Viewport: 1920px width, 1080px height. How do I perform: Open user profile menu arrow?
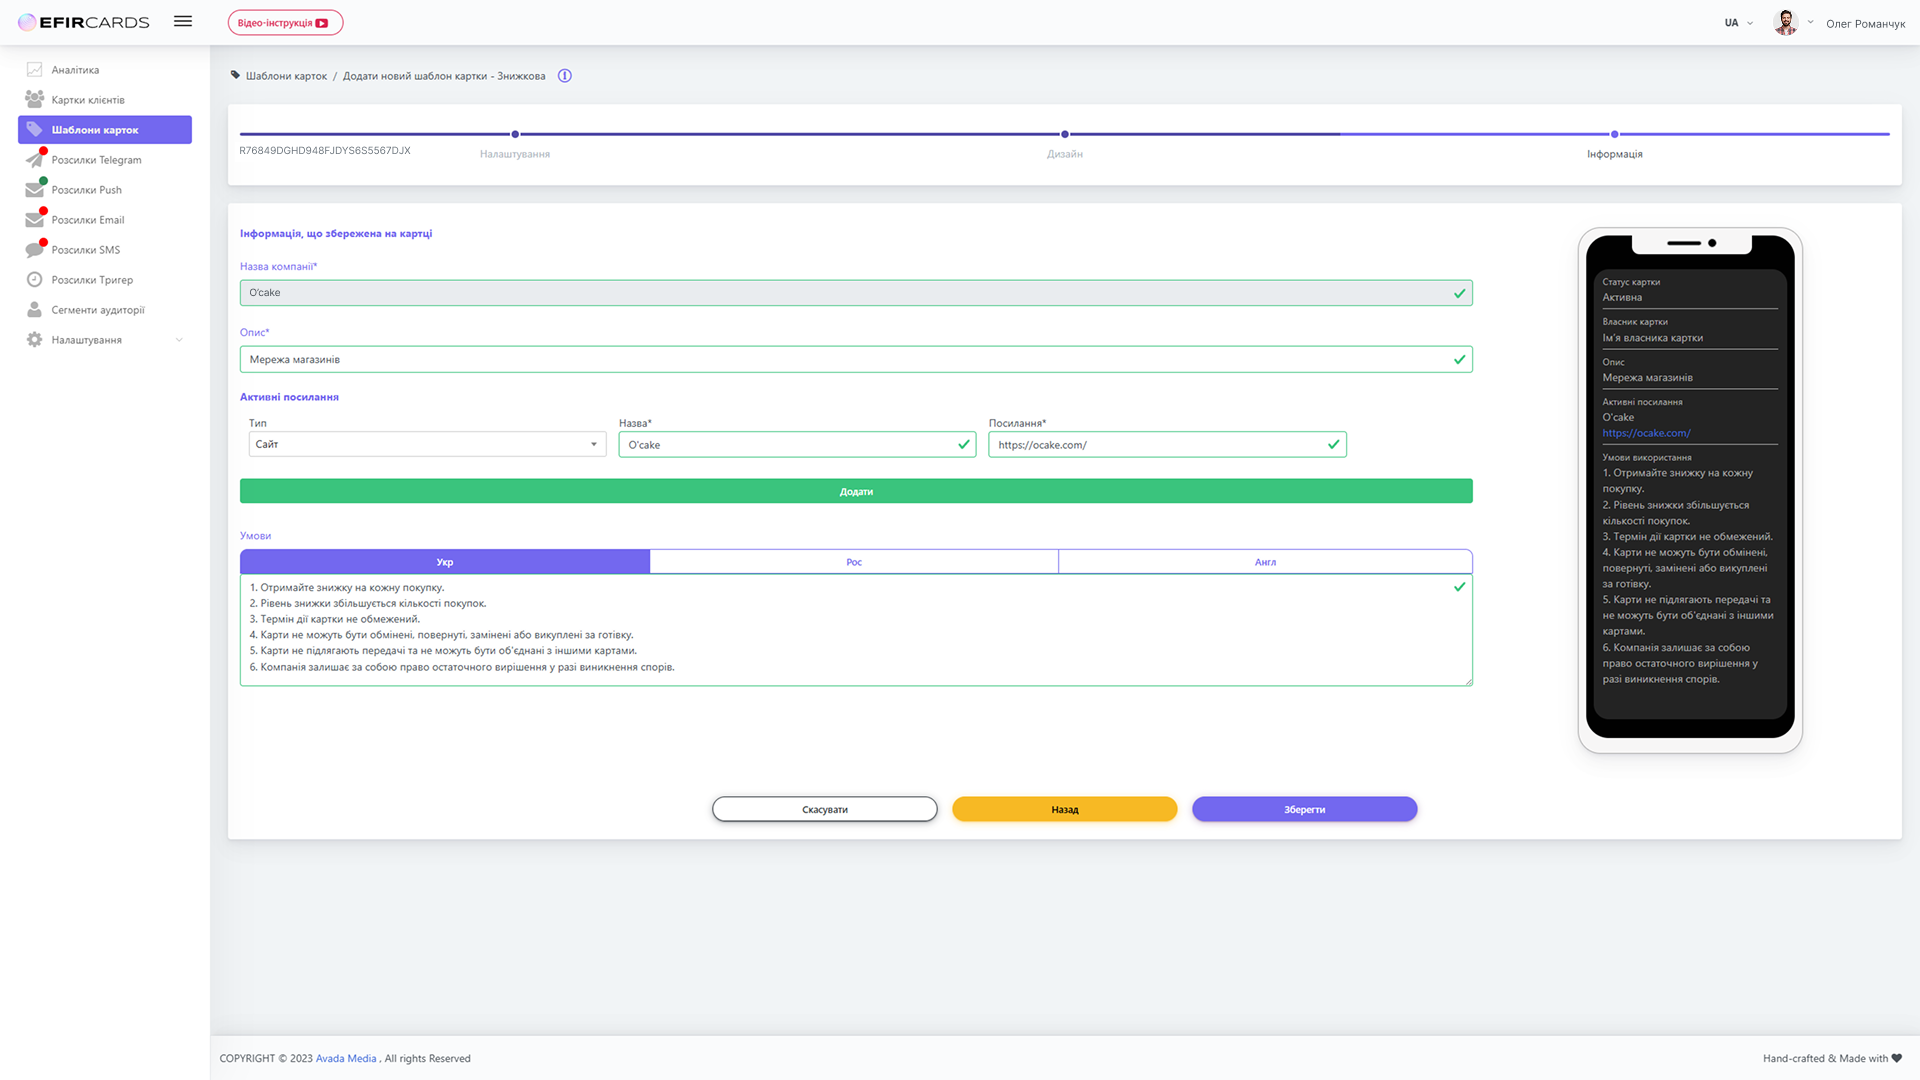1810,22
